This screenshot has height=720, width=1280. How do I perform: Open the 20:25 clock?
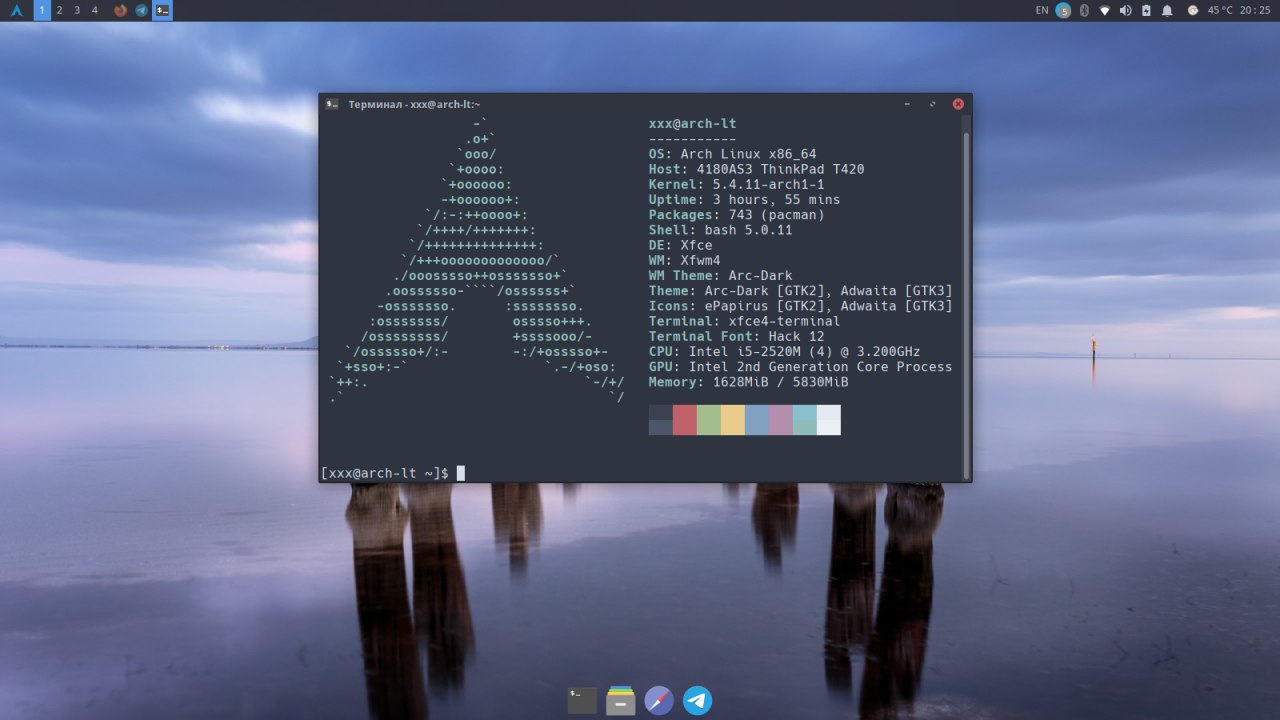pos(1255,10)
